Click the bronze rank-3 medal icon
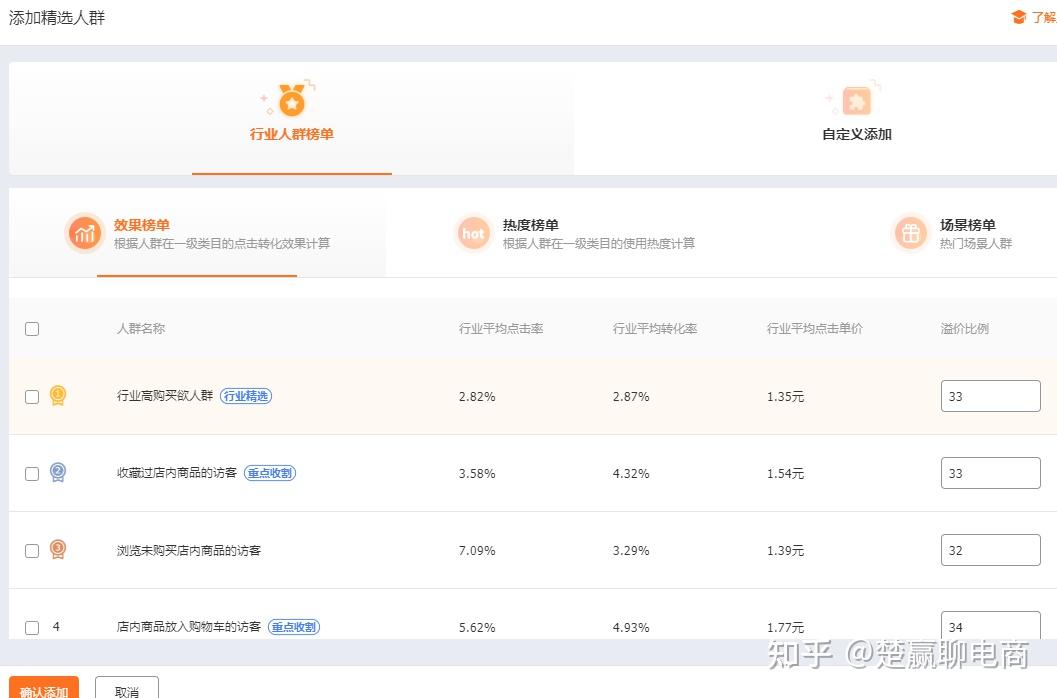The image size is (1057, 698). coord(58,549)
